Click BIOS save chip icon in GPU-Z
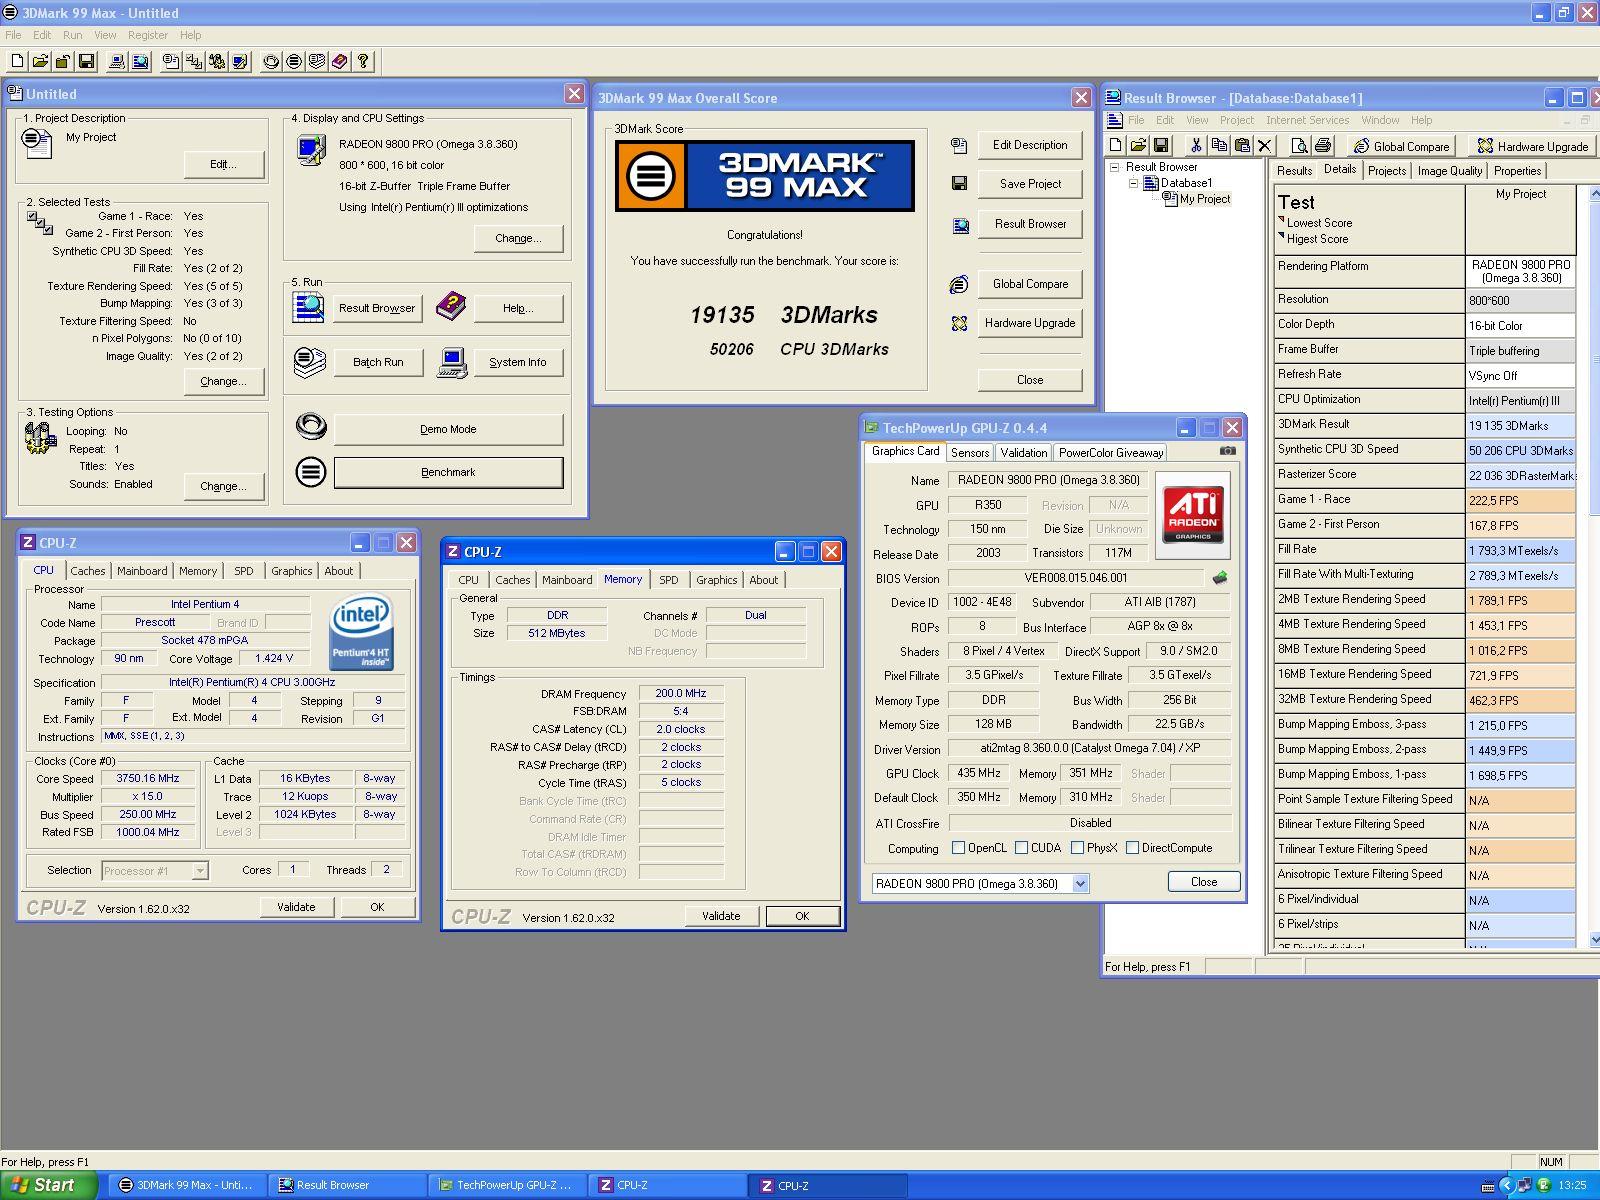 (1220, 578)
